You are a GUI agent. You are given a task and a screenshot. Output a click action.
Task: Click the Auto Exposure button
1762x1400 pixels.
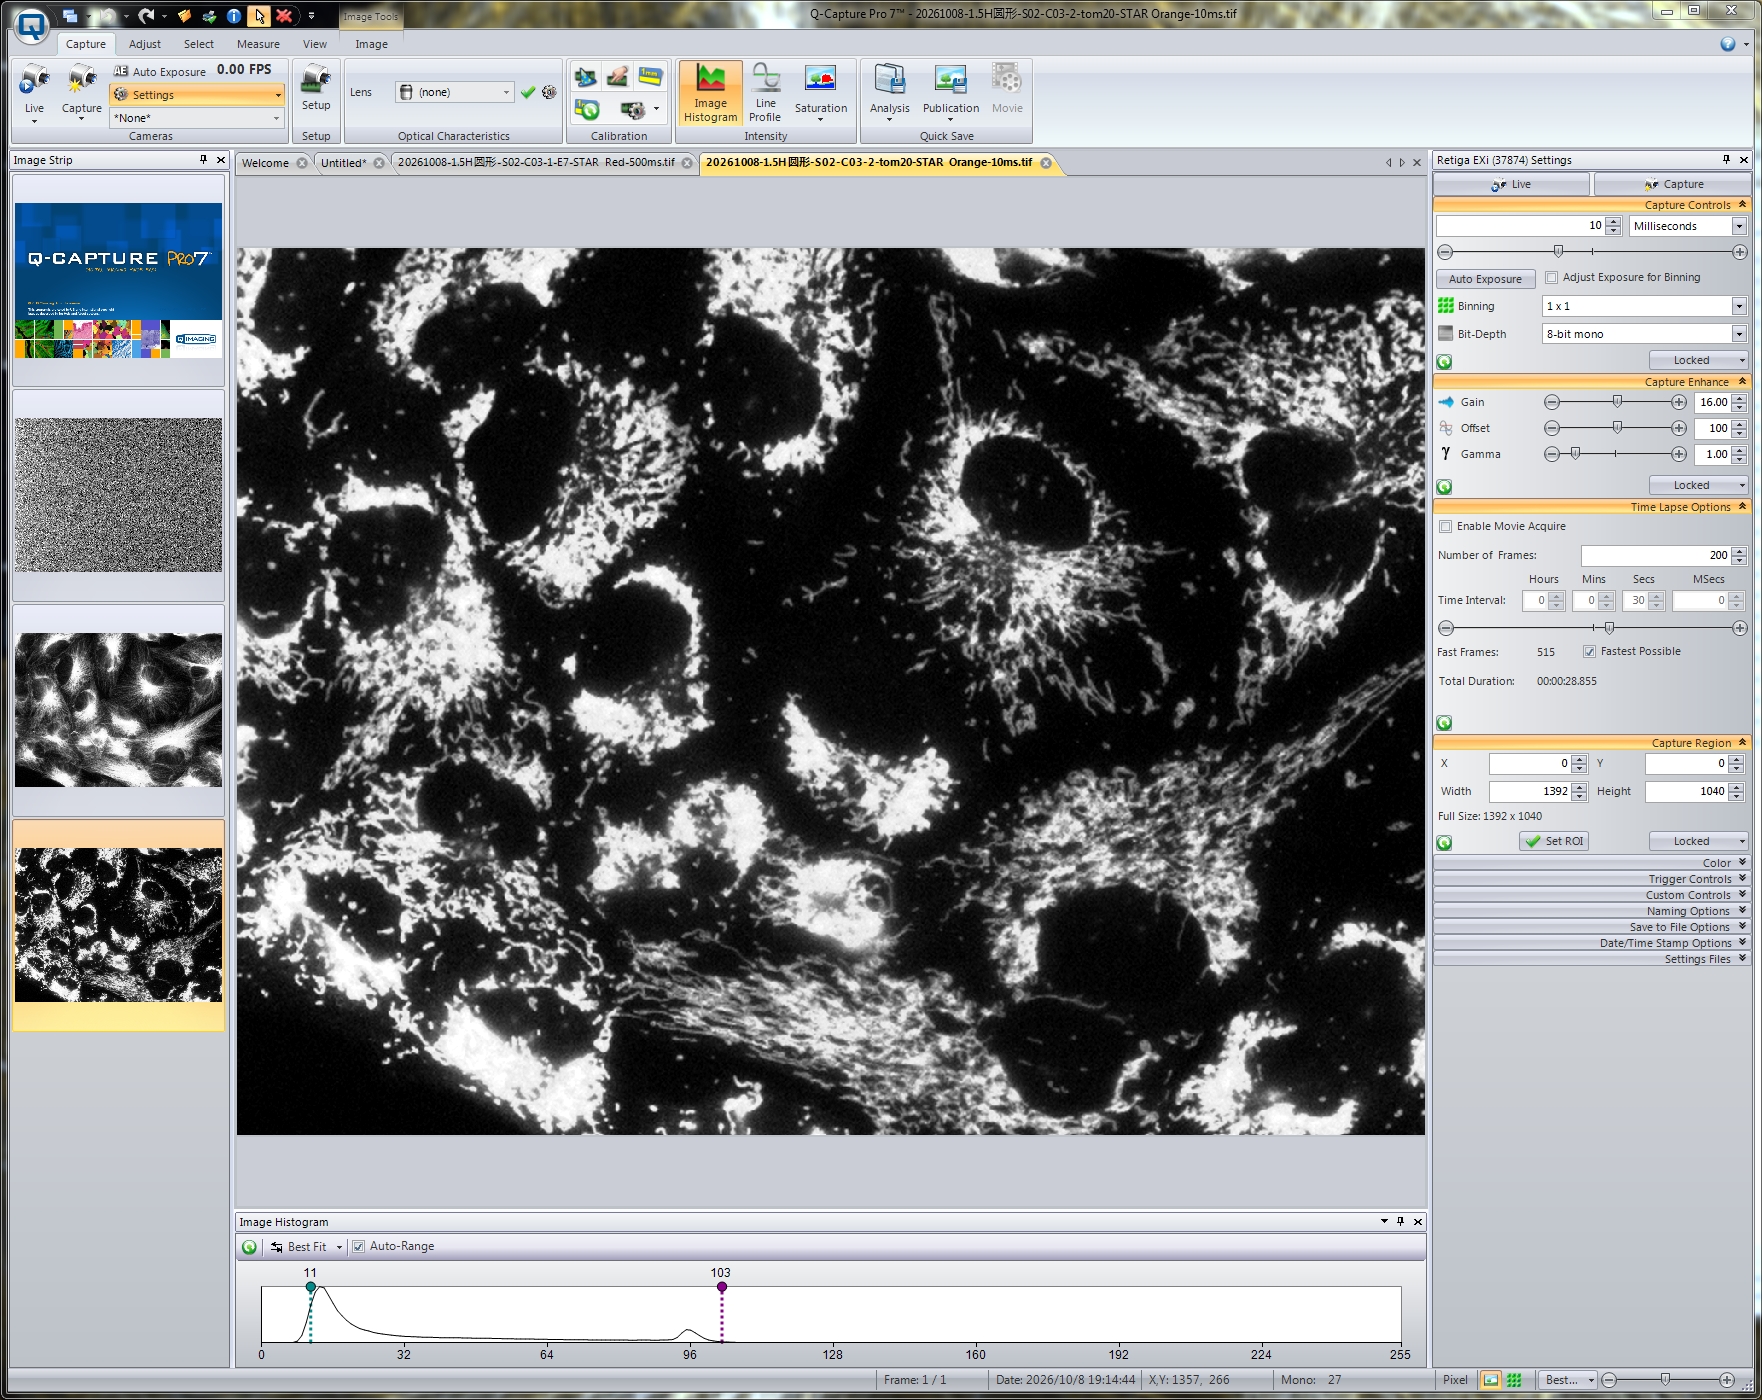tap(1485, 279)
